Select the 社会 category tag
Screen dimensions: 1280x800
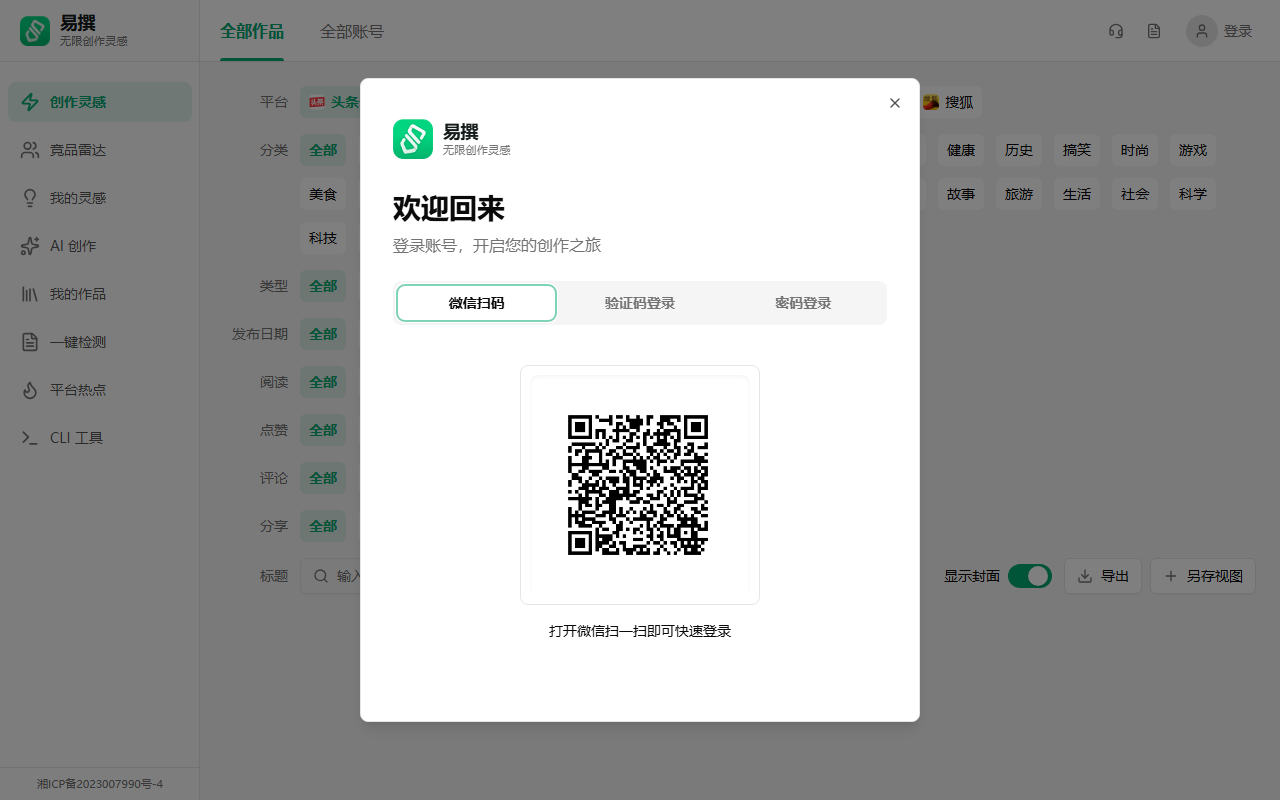click(x=1135, y=194)
